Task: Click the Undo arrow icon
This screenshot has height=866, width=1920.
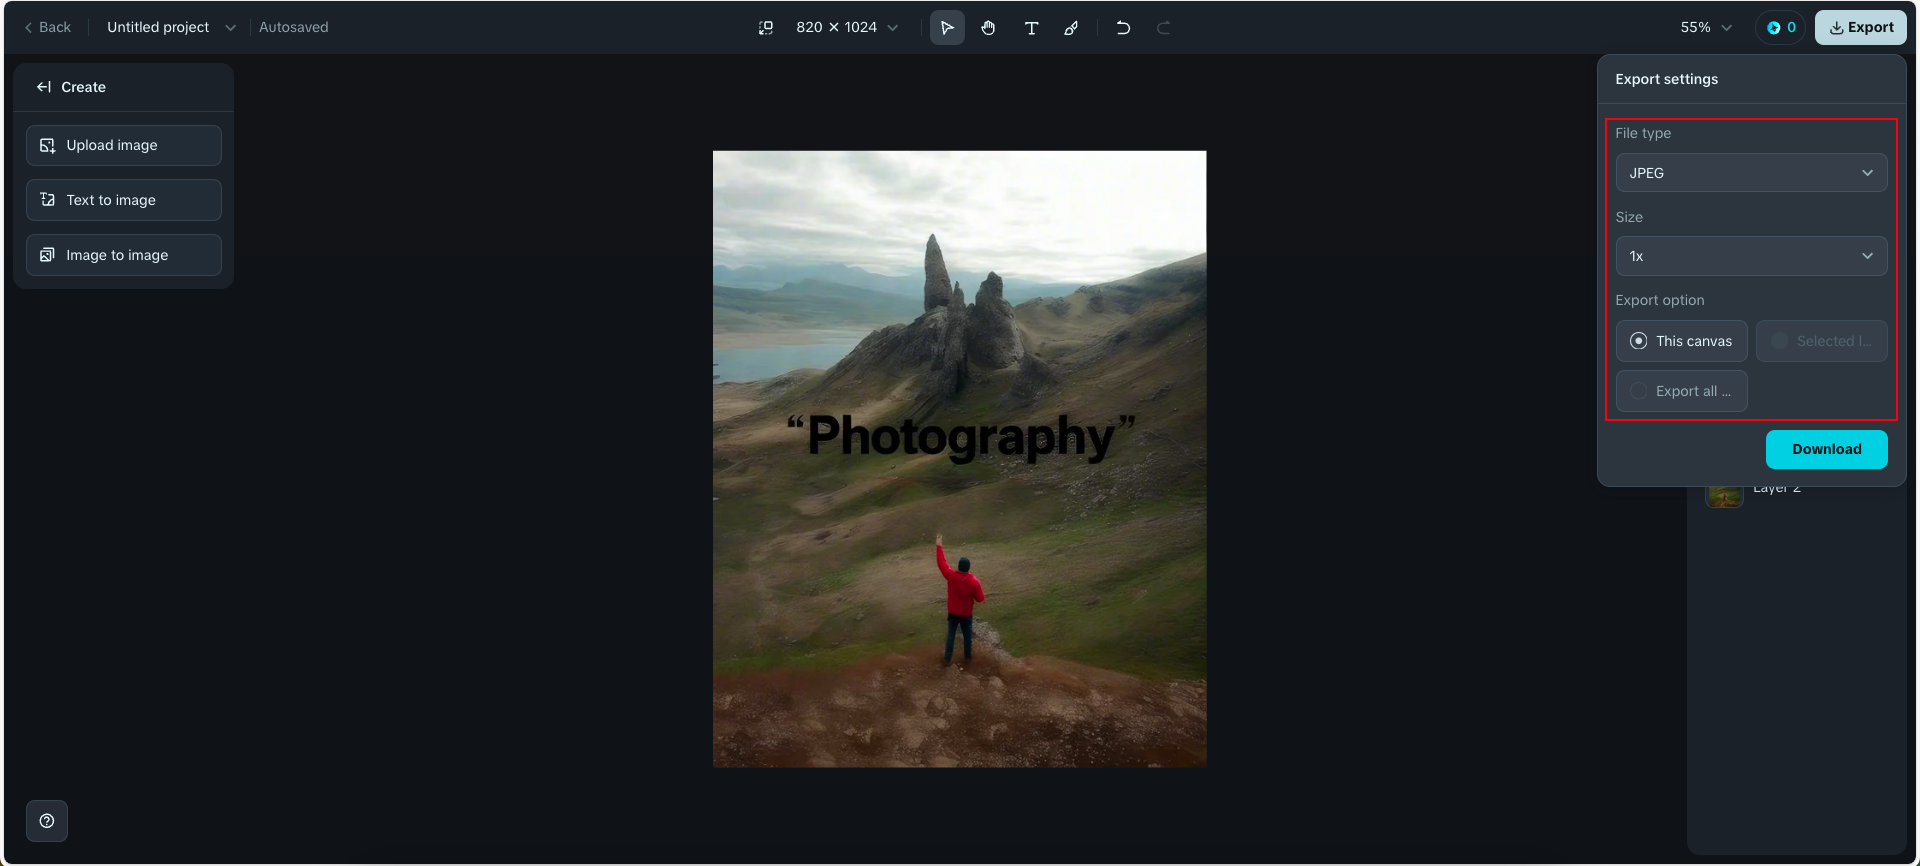Action: (1123, 28)
